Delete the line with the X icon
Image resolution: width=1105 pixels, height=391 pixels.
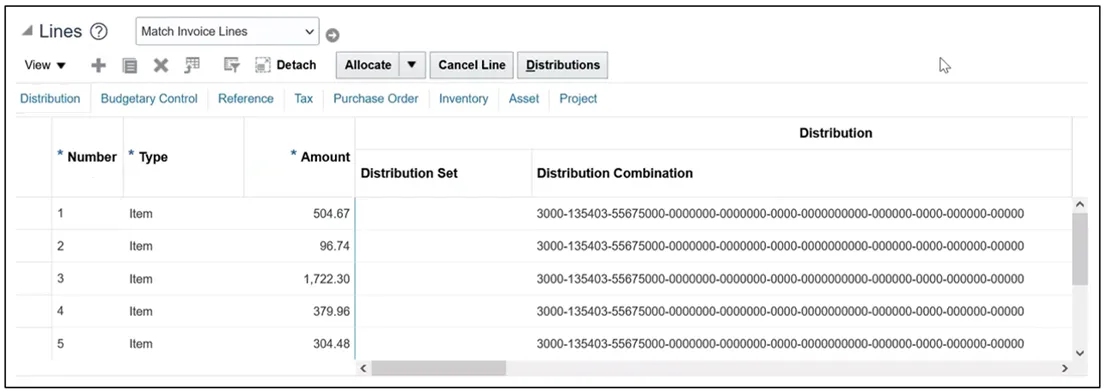tap(161, 66)
